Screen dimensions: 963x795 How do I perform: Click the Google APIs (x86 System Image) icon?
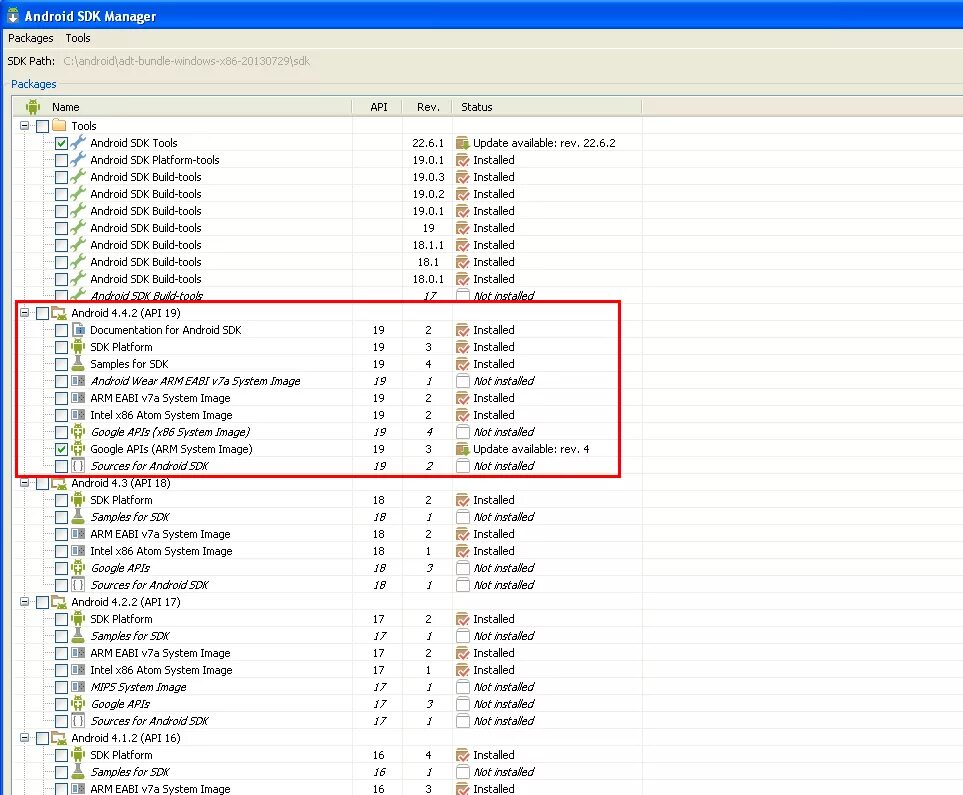click(x=78, y=432)
